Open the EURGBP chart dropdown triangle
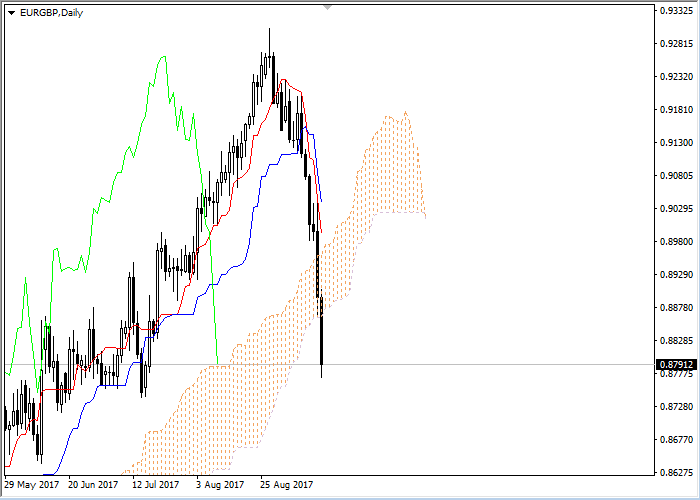The width and height of the screenshot is (700, 500). 12,13
